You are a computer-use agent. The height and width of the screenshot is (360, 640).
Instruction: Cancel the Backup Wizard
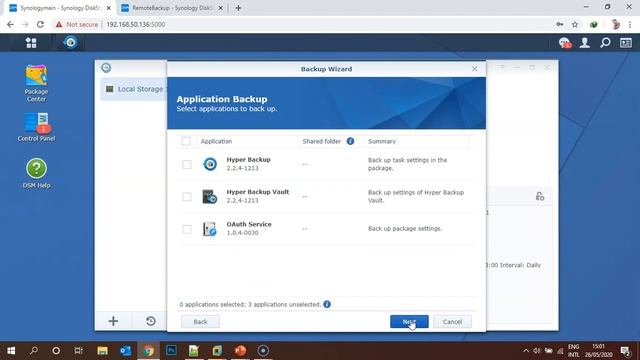click(x=452, y=322)
